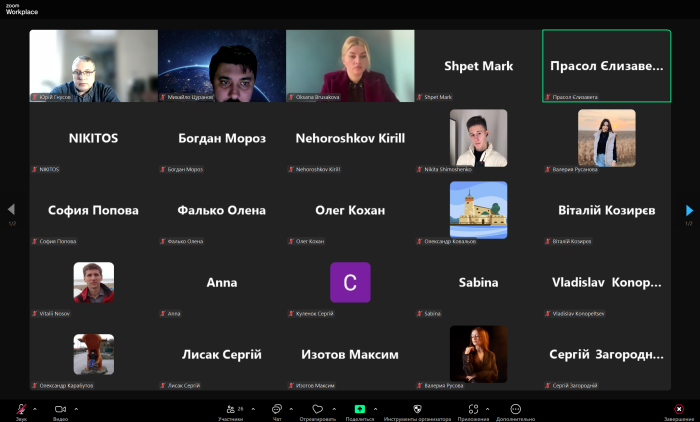Image resolution: width=700 pixels, height=422 pixels.
Task: Open Инструменты организатора host tools
Action: (418, 409)
